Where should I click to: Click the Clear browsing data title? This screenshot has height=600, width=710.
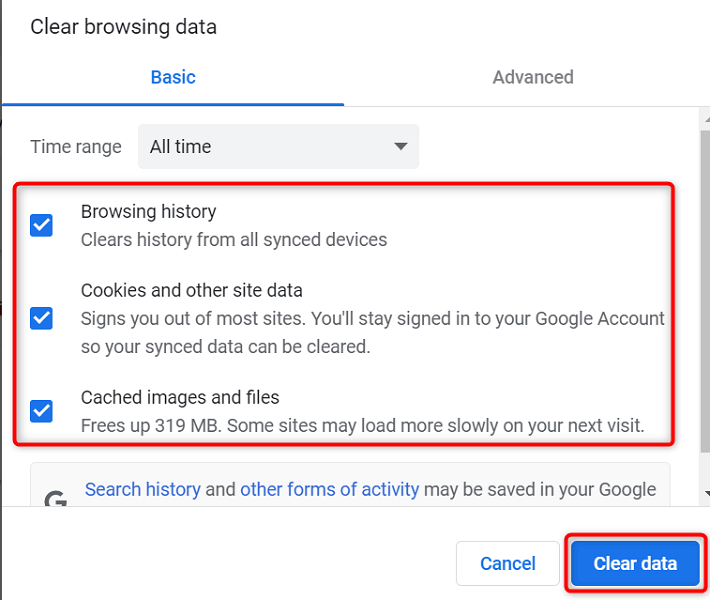(123, 27)
